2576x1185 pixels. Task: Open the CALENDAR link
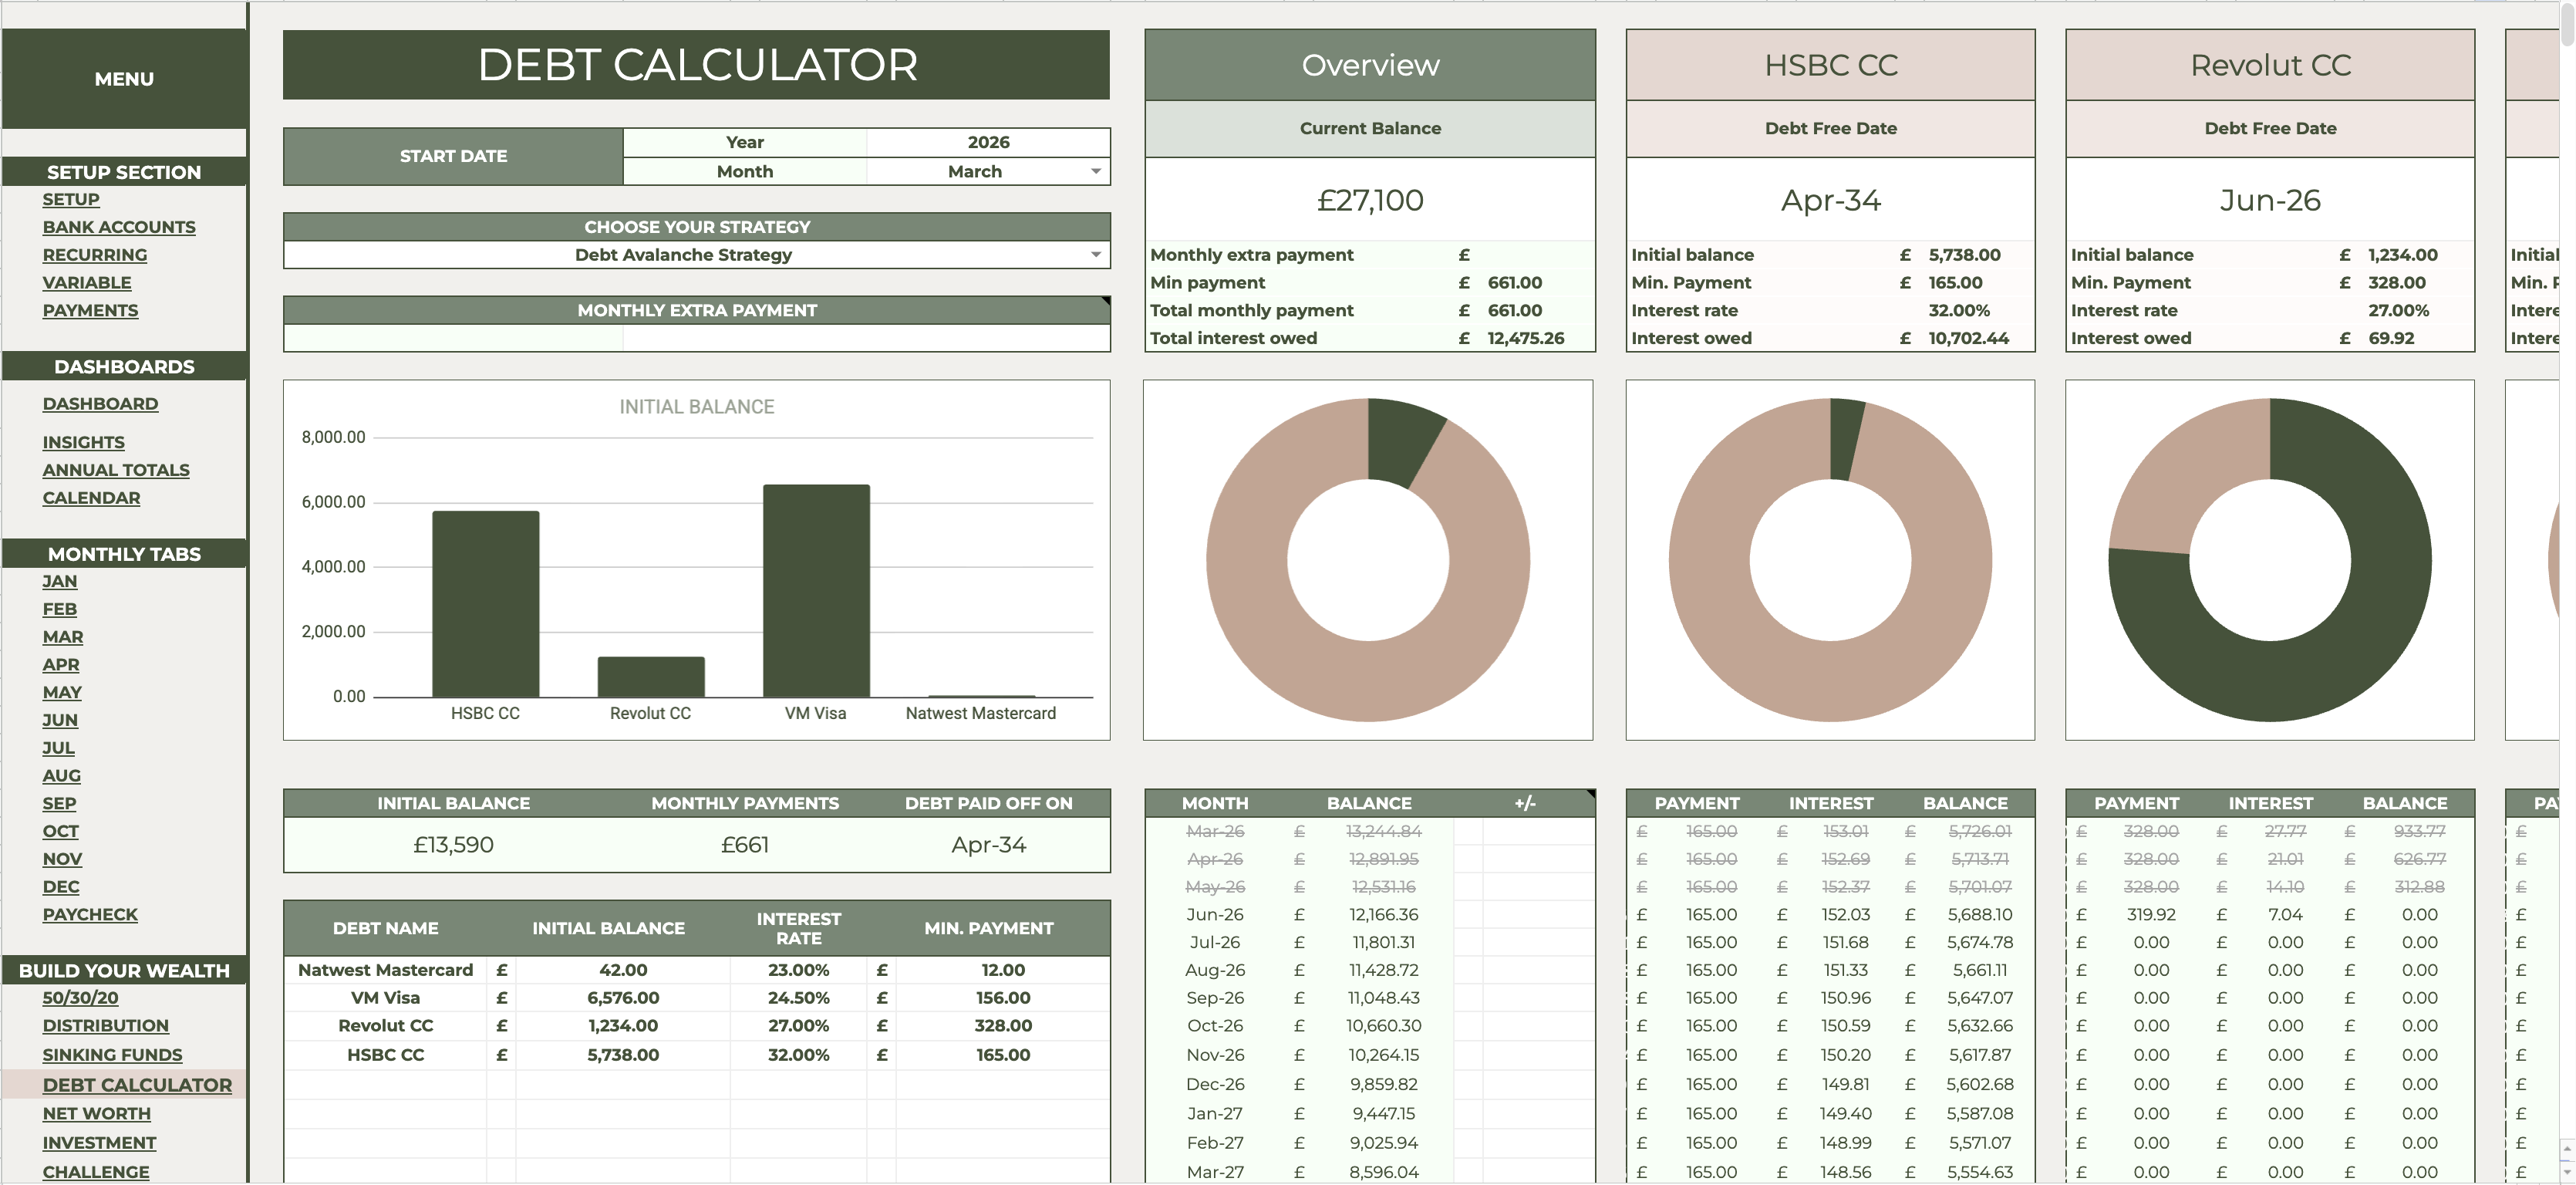point(91,498)
